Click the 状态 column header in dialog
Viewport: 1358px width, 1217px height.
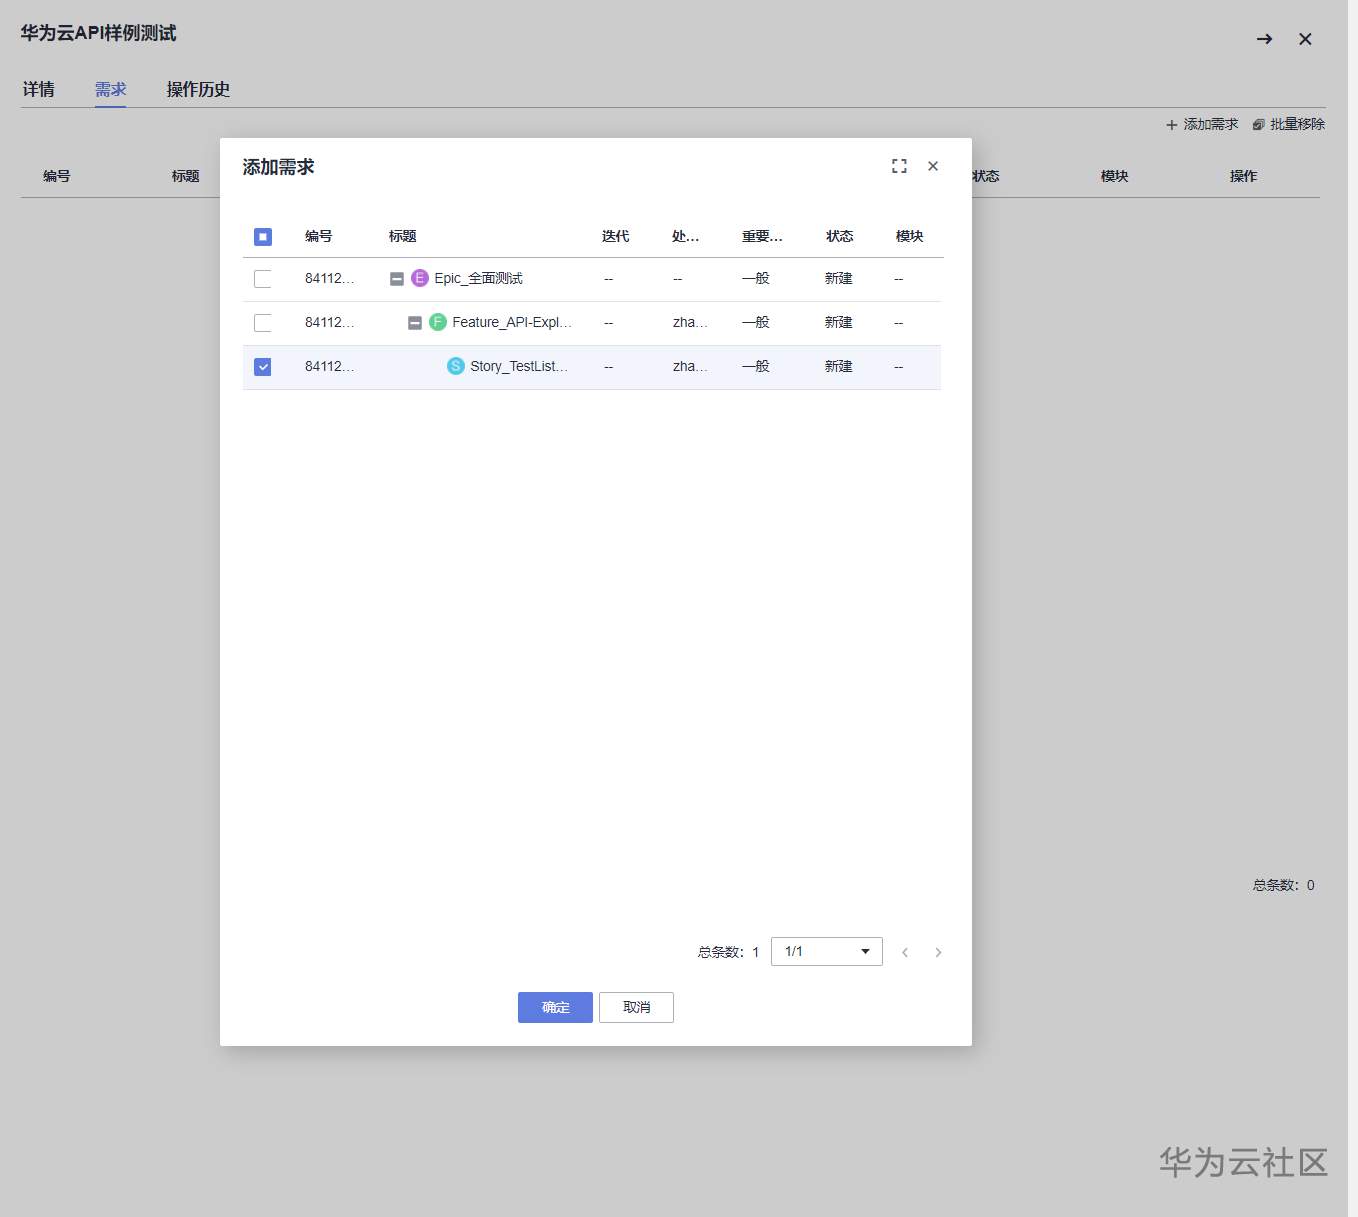[840, 236]
